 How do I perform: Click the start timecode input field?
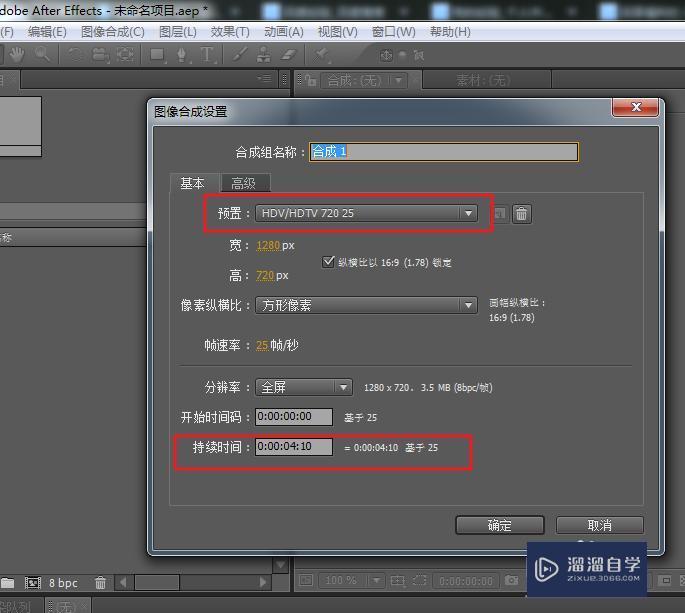point(294,417)
